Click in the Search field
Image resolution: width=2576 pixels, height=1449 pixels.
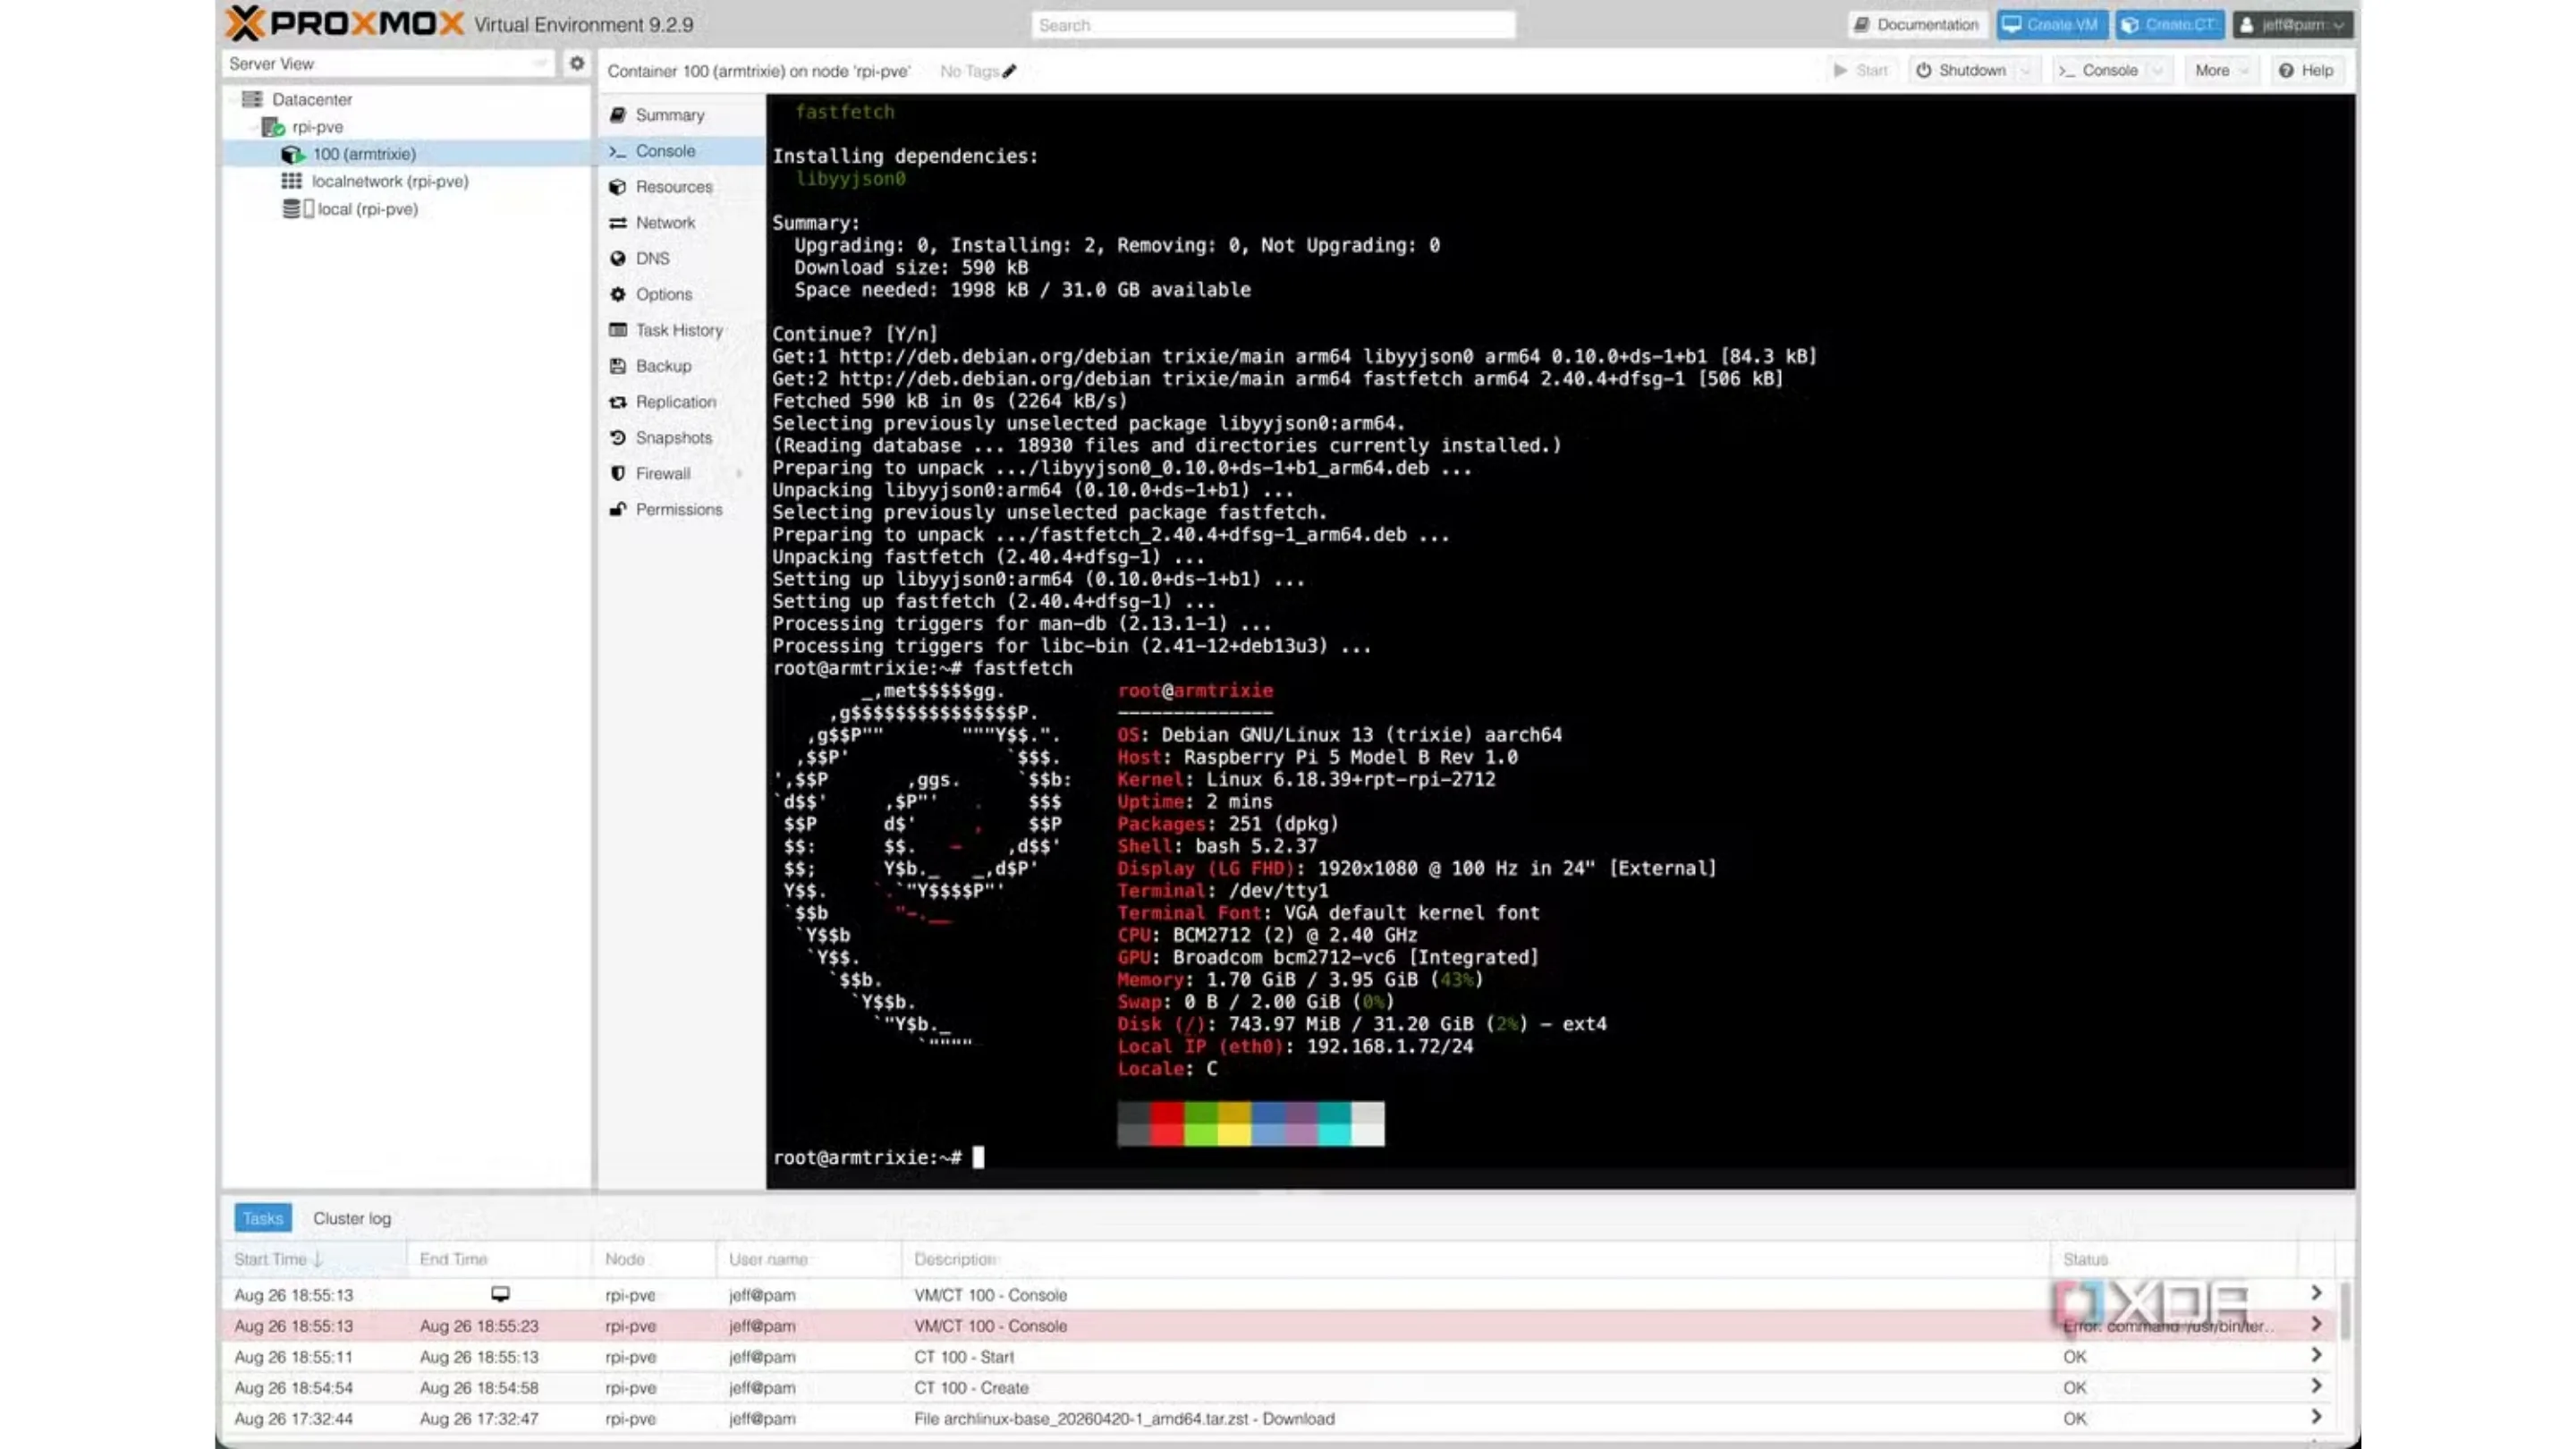(1273, 25)
